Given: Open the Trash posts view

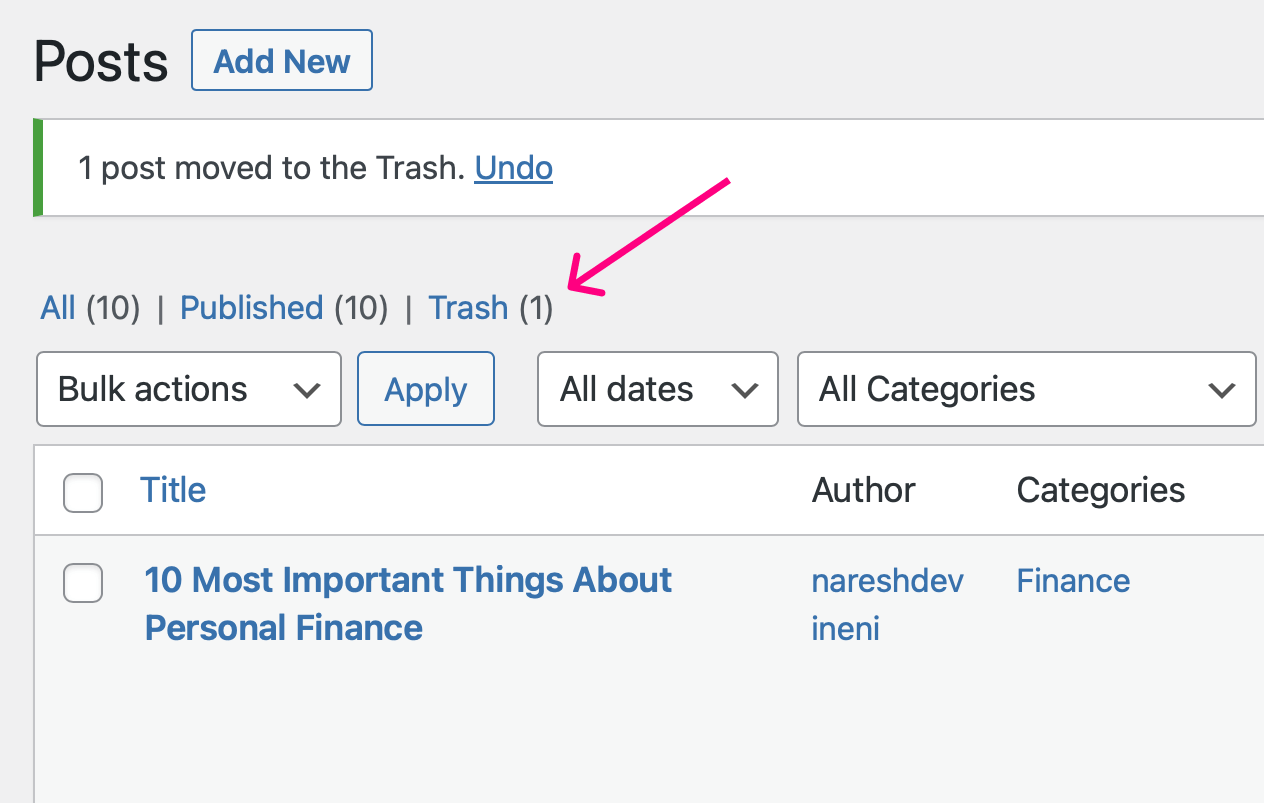Looking at the screenshot, I should coord(468,308).
